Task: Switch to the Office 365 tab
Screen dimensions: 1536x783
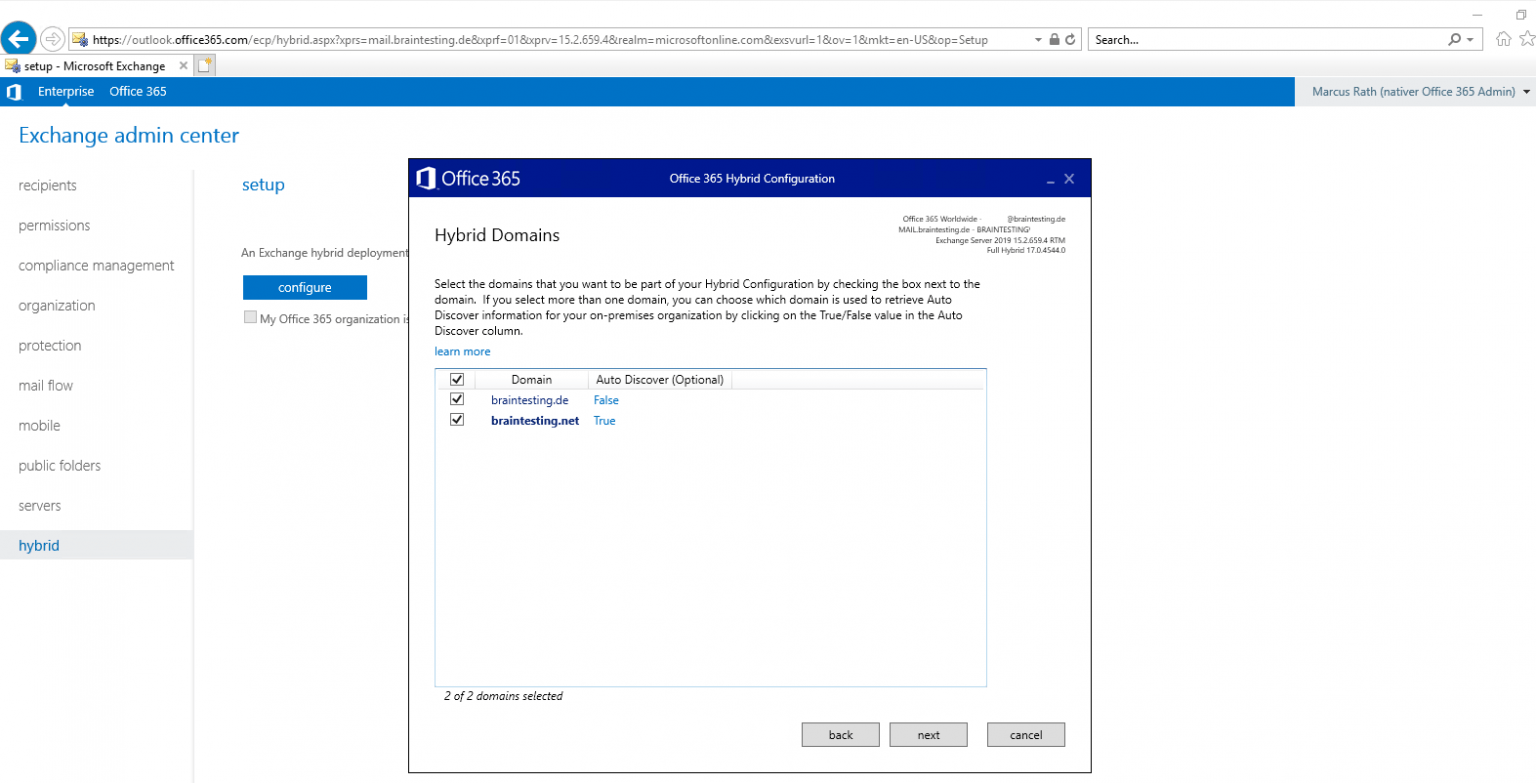Action: [137, 91]
